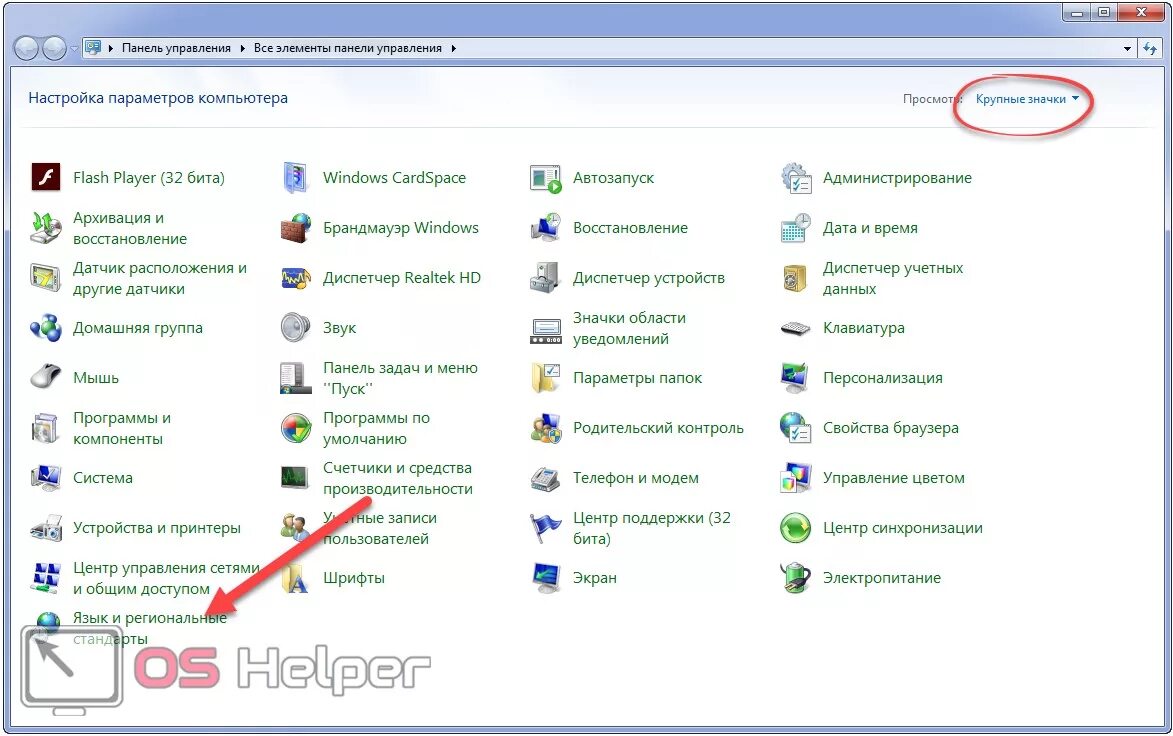Open Датчик расположения icon
The image size is (1173, 736).
46,278
